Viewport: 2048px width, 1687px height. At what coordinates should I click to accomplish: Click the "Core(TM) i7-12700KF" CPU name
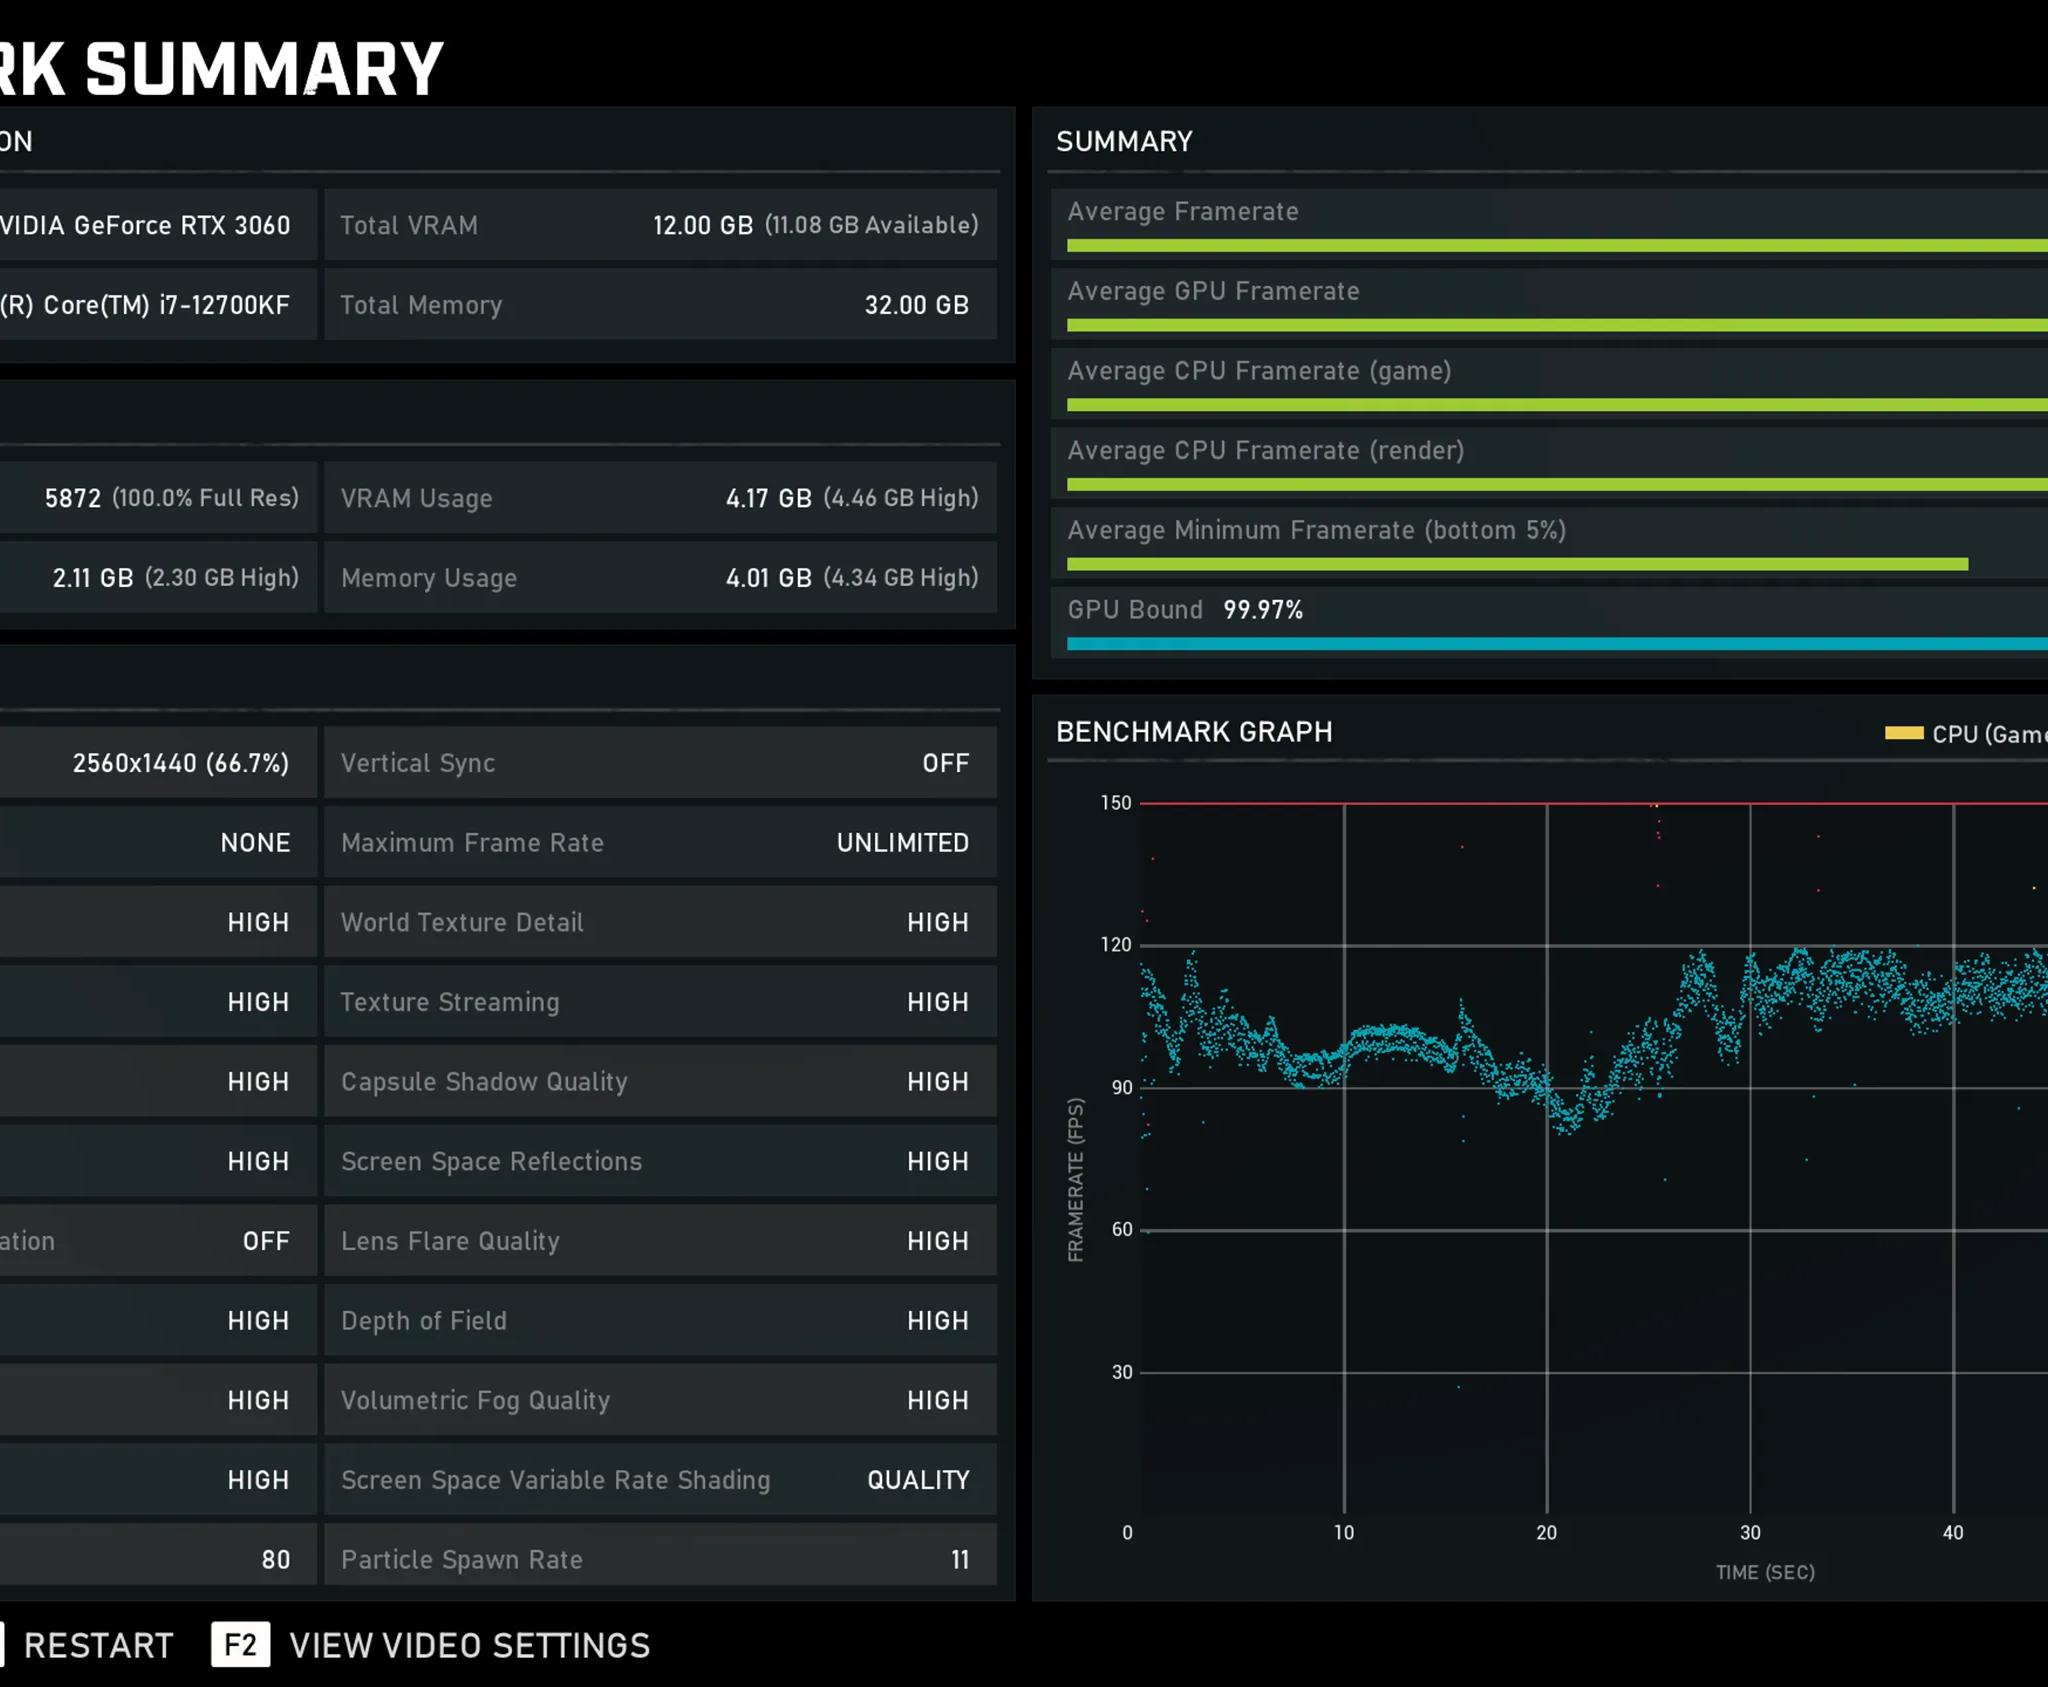point(167,305)
